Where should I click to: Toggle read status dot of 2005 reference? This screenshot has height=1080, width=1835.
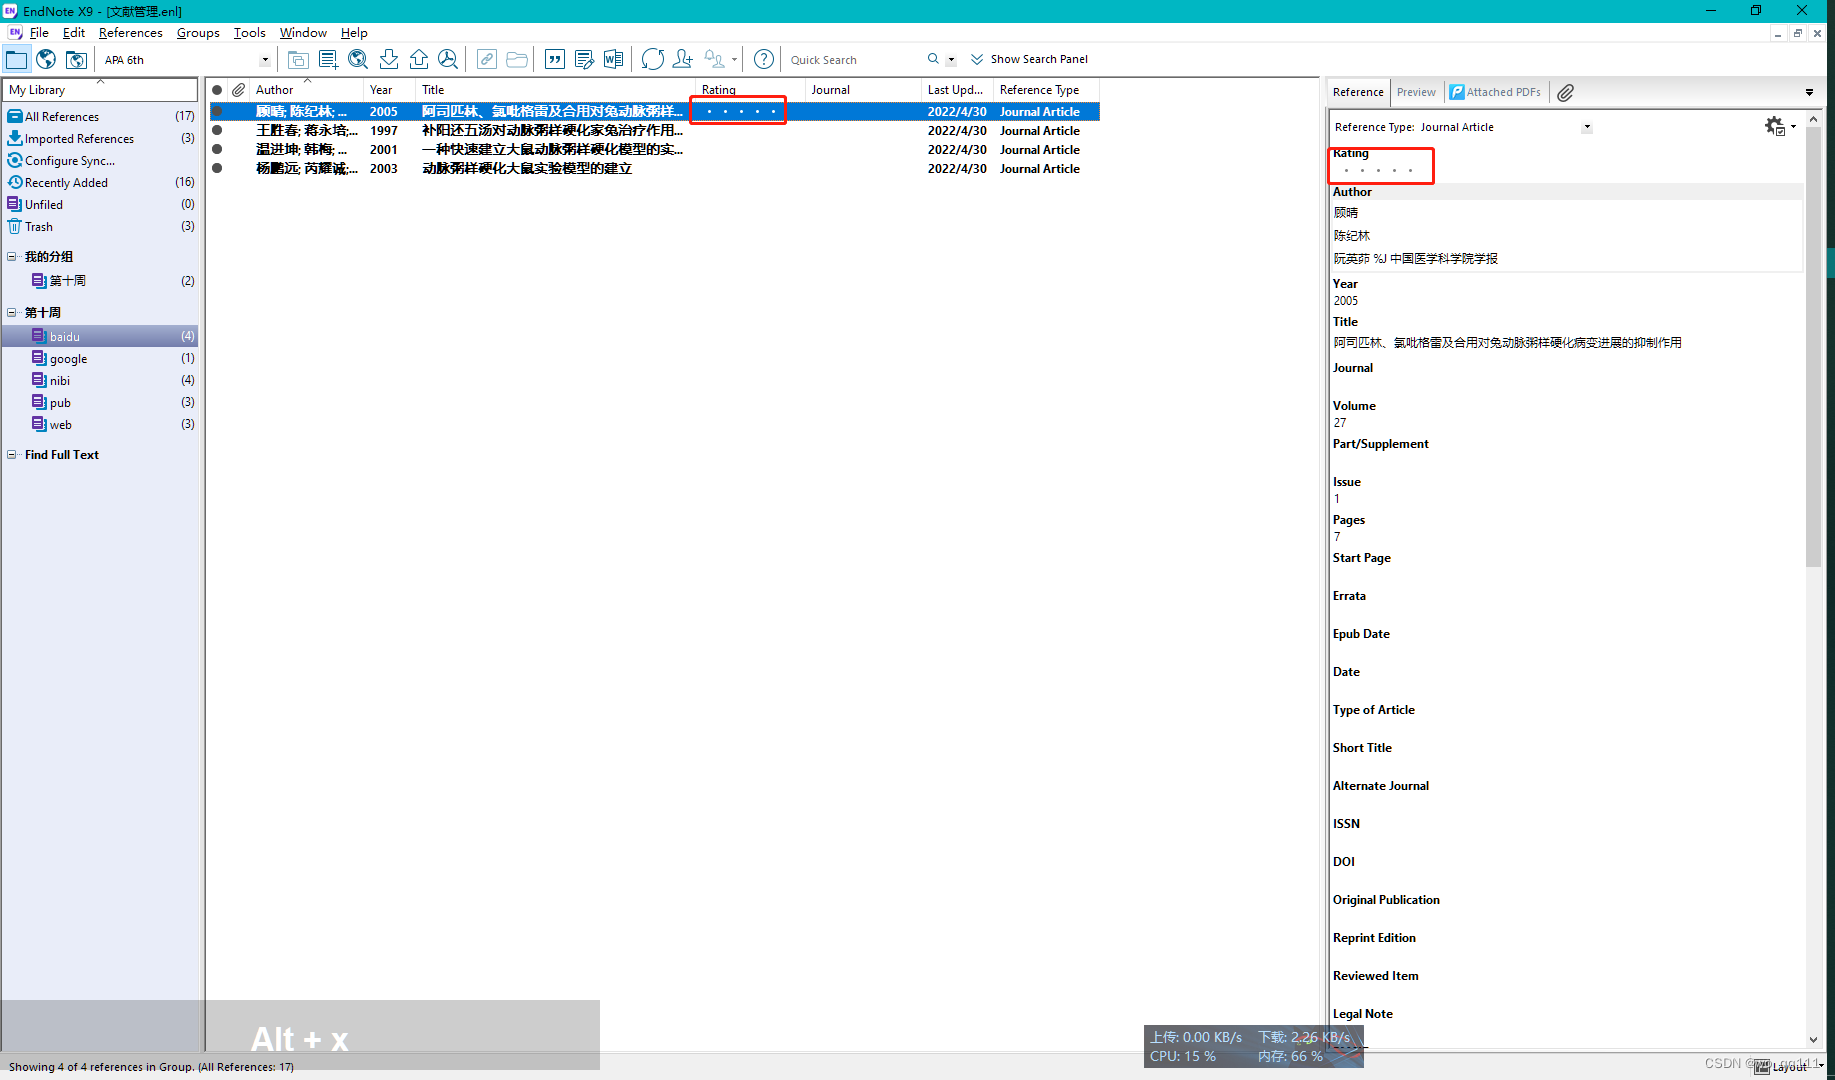(217, 111)
